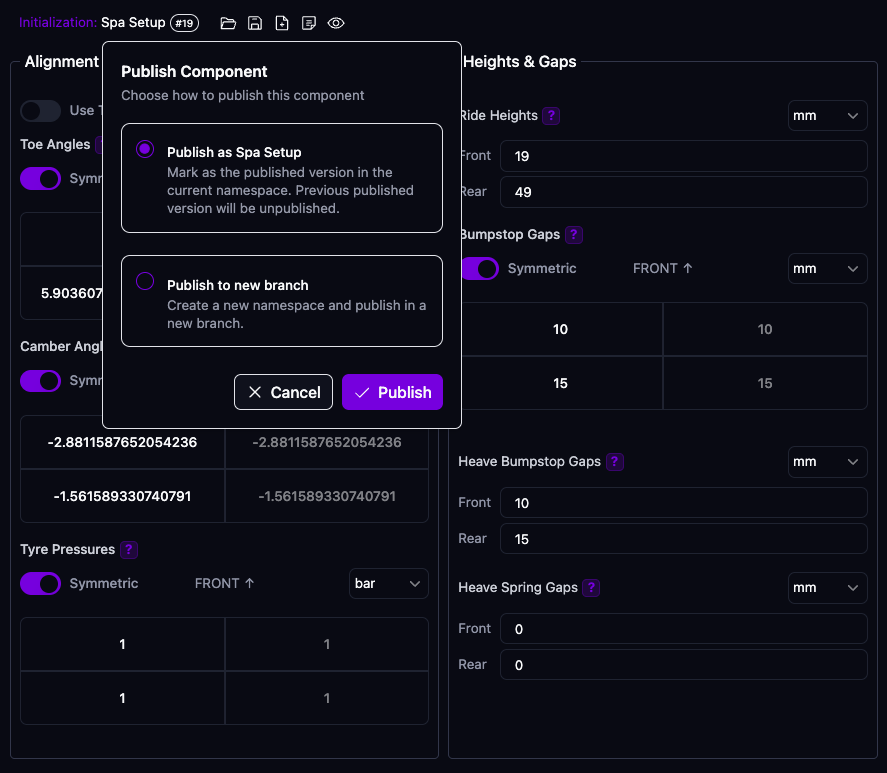The height and width of the screenshot is (773, 887).
Task: Open Heave Spring Gaps help icon
Action: 592,588
